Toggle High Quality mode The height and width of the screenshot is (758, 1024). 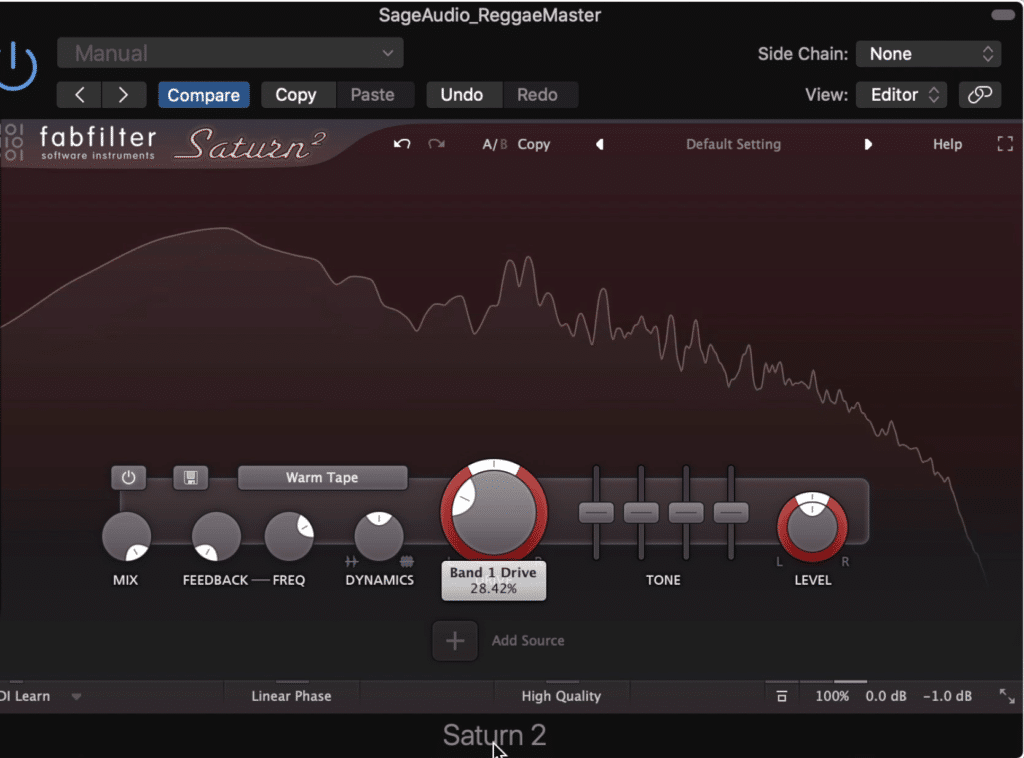coord(561,696)
